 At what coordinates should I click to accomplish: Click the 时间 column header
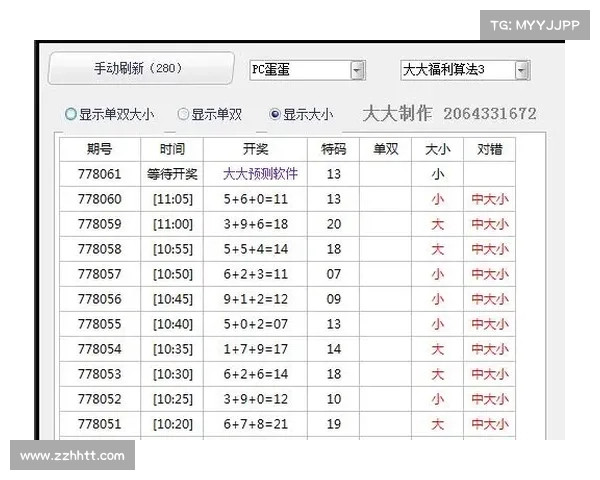[172, 149]
